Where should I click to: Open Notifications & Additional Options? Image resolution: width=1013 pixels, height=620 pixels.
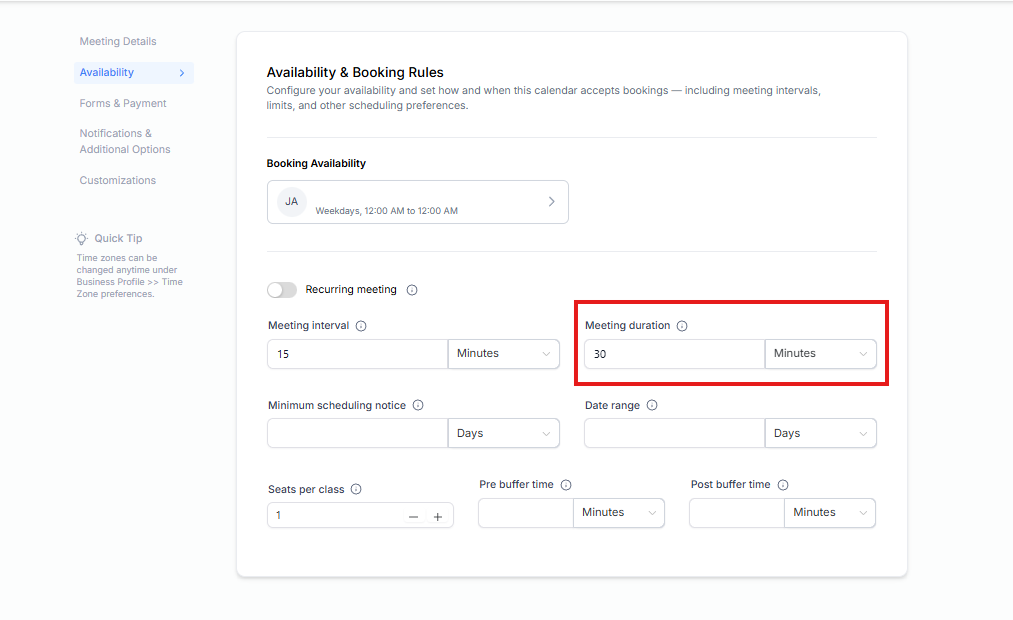pos(125,142)
